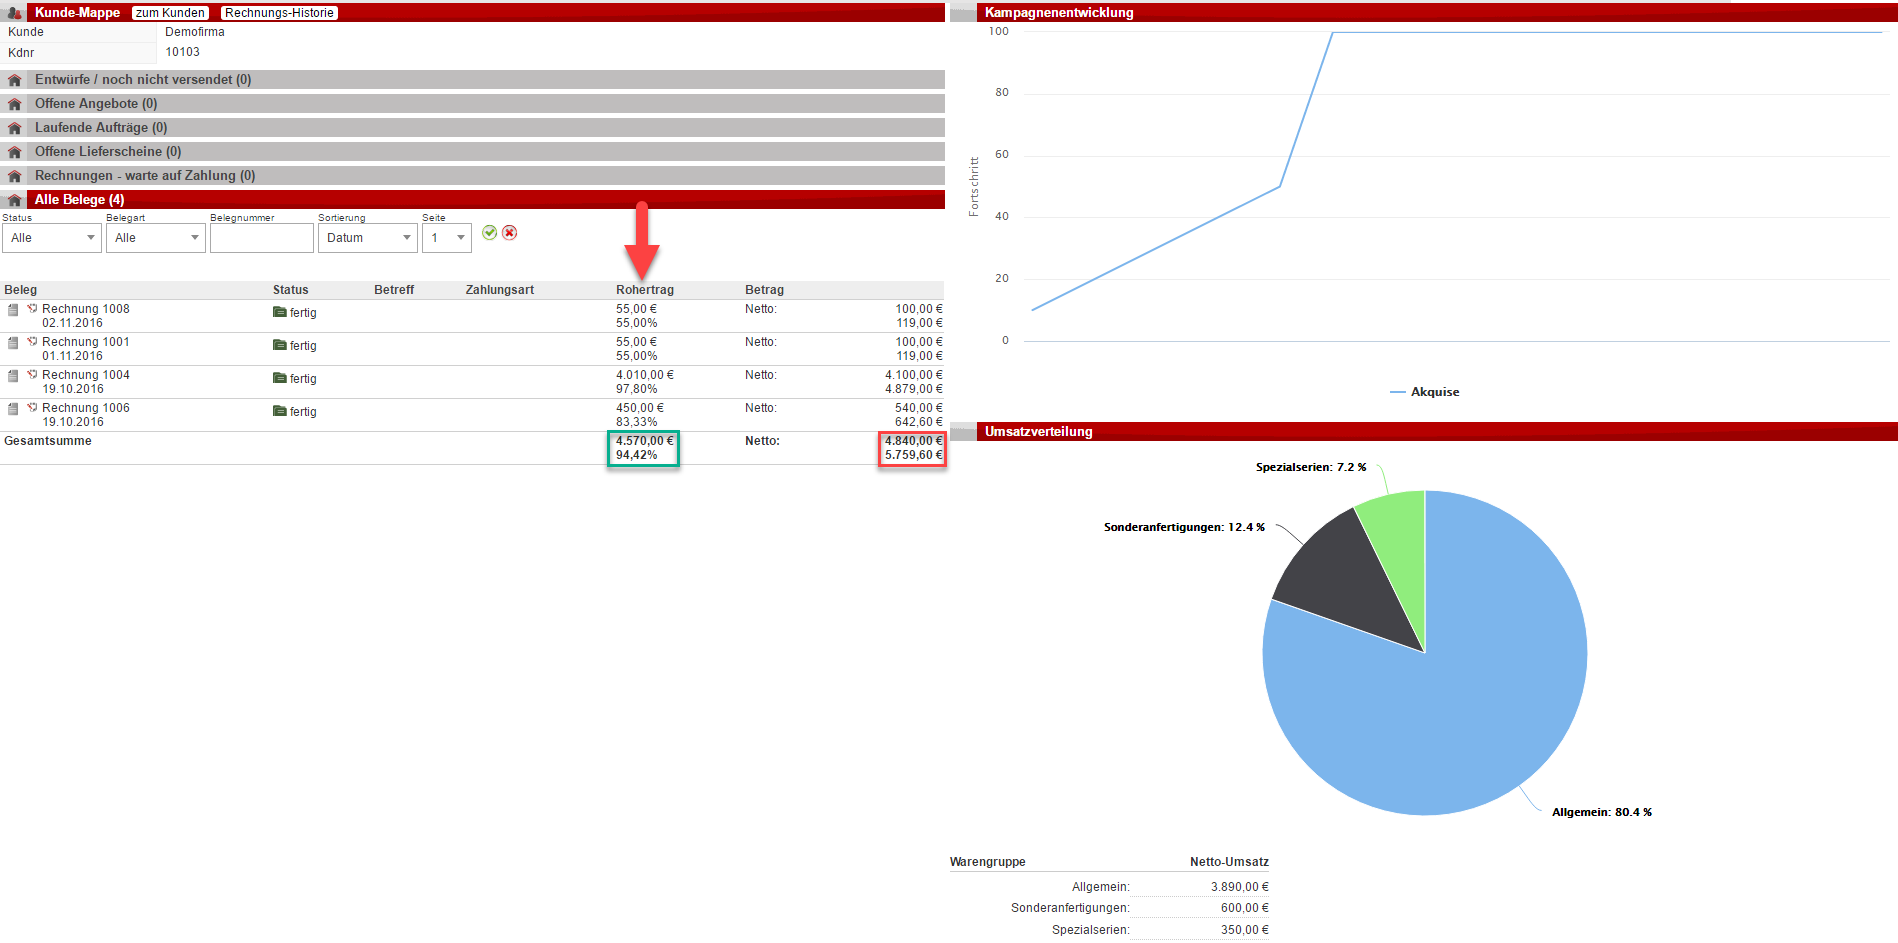
Task: Click house icon beside Offene Angebote
Action: tap(14, 104)
